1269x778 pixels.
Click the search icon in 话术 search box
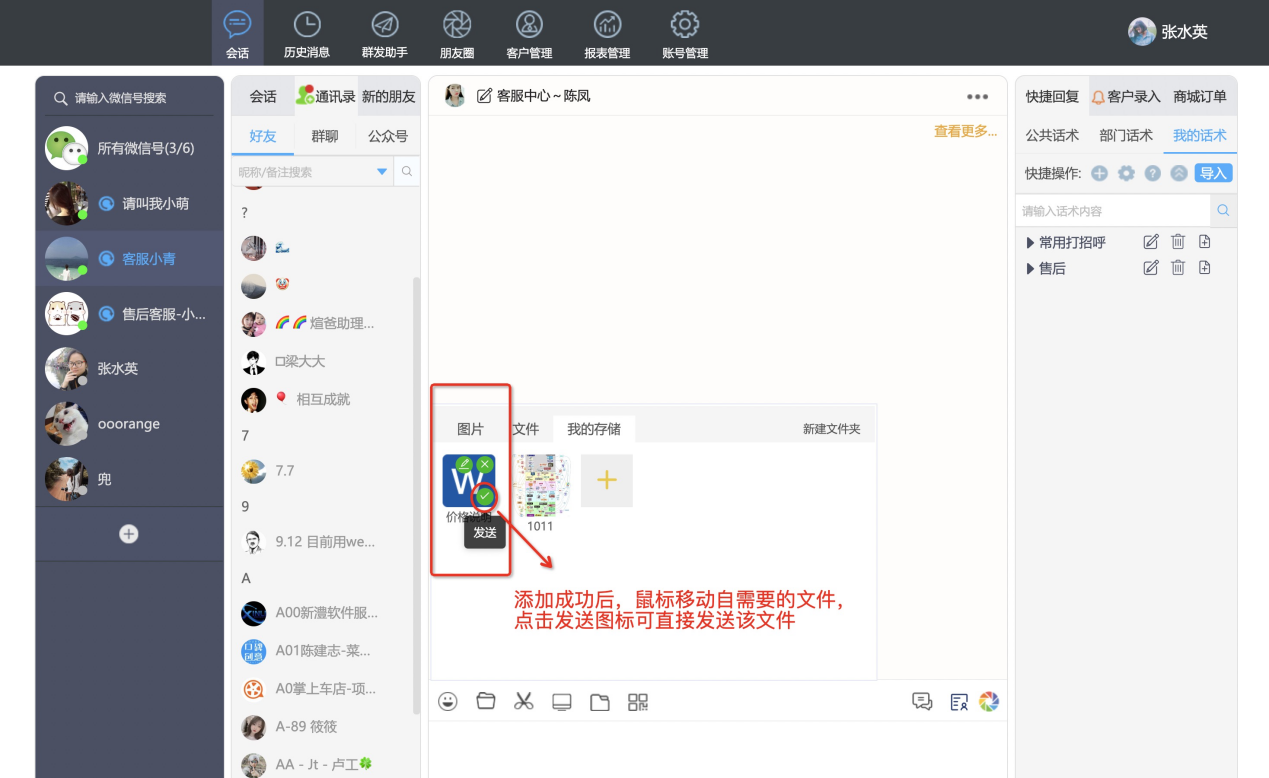click(x=1223, y=211)
